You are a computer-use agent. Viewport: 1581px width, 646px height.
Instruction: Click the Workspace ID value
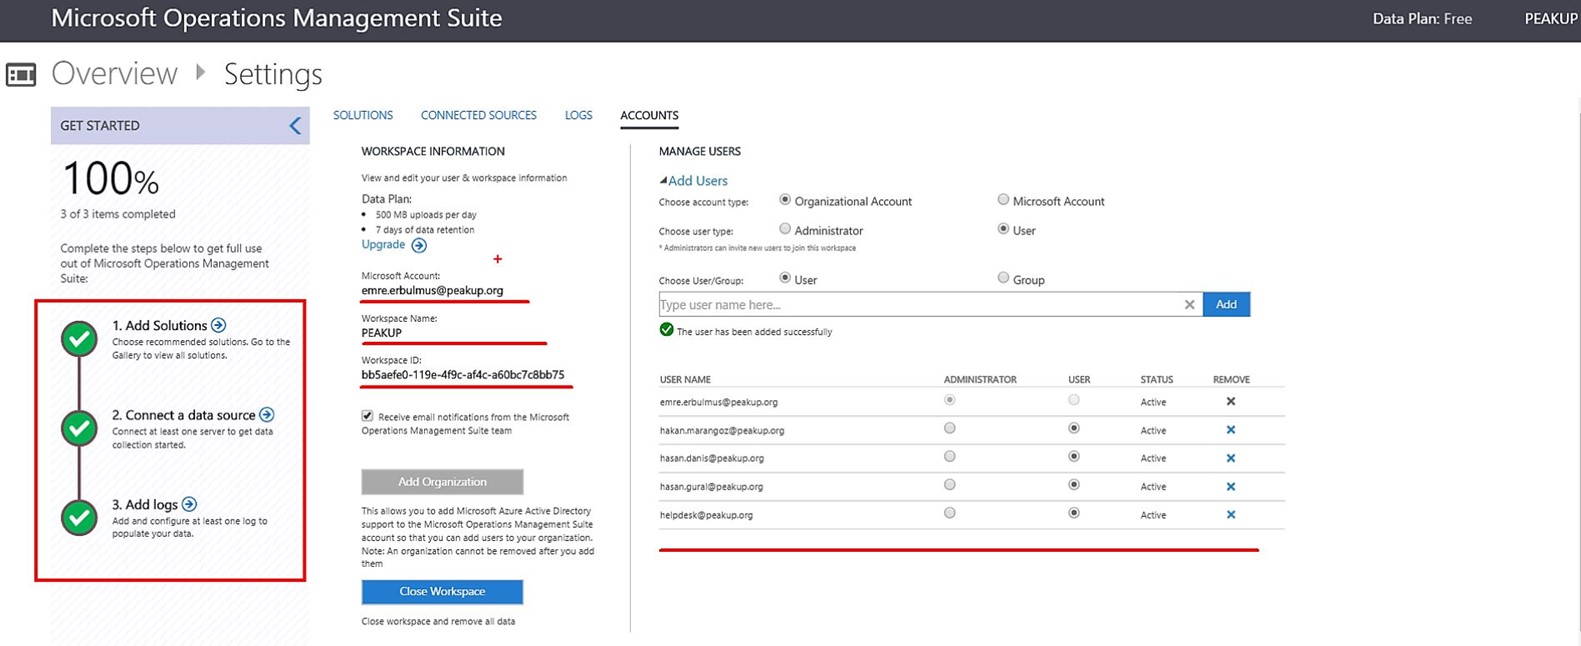(x=462, y=375)
